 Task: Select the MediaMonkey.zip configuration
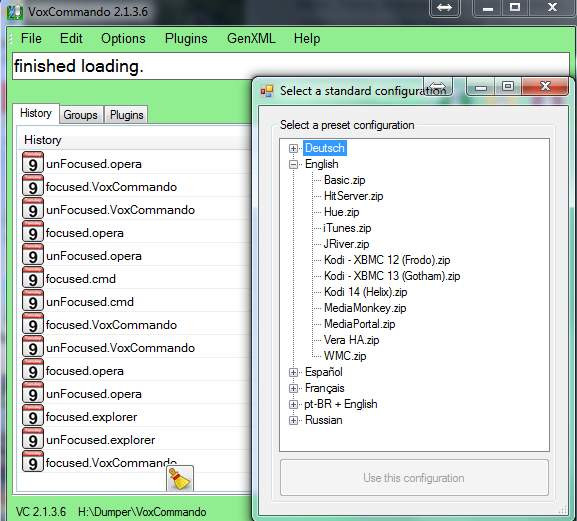[365, 308]
